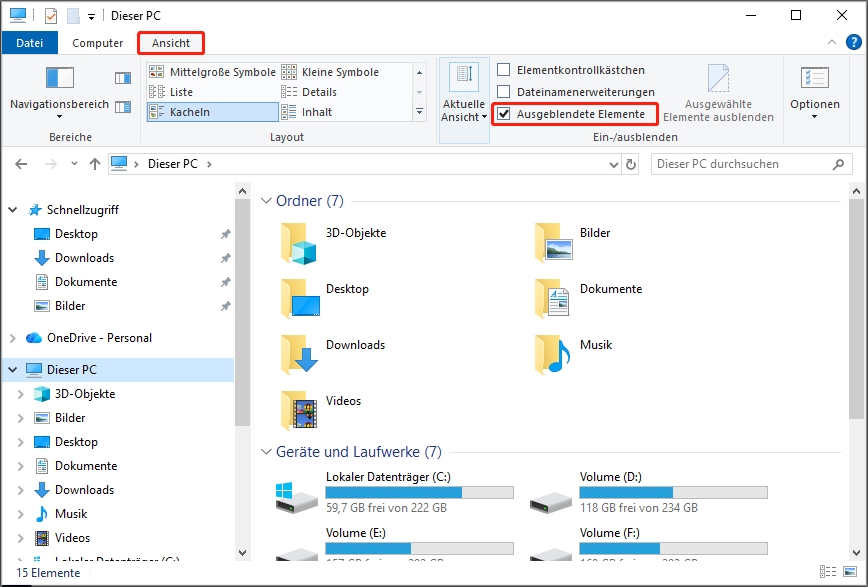
Task: Enable the Elementkontrollkästchen checkbox
Action: click(x=504, y=70)
